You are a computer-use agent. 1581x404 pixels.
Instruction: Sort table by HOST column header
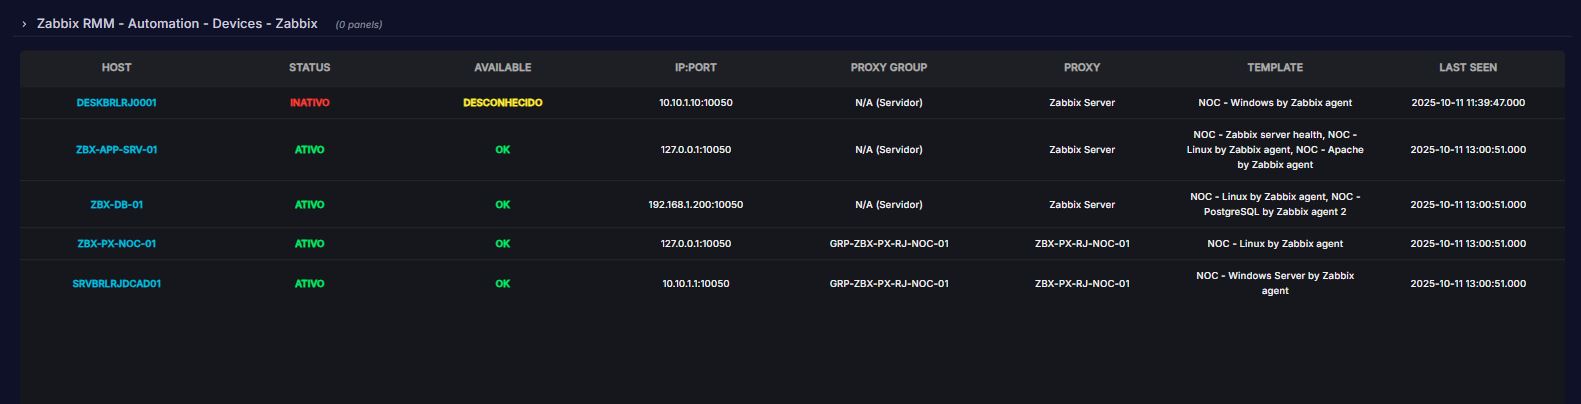point(116,68)
